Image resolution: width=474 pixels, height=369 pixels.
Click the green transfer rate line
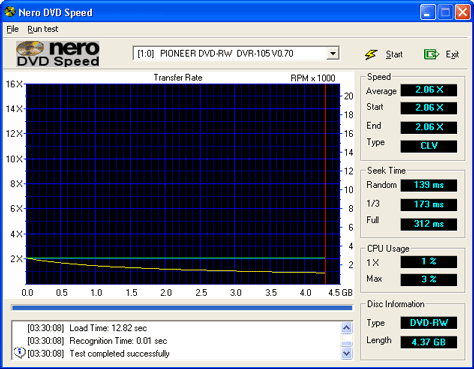pos(176,258)
